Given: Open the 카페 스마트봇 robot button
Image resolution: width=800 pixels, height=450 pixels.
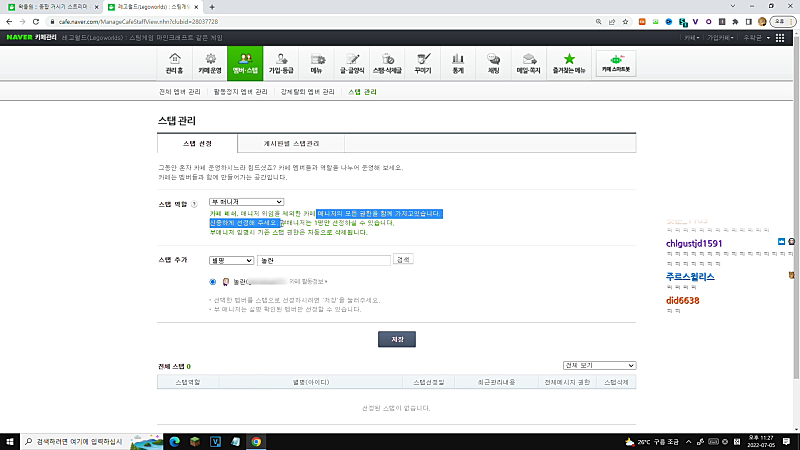Looking at the screenshot, I should (616, 64).
